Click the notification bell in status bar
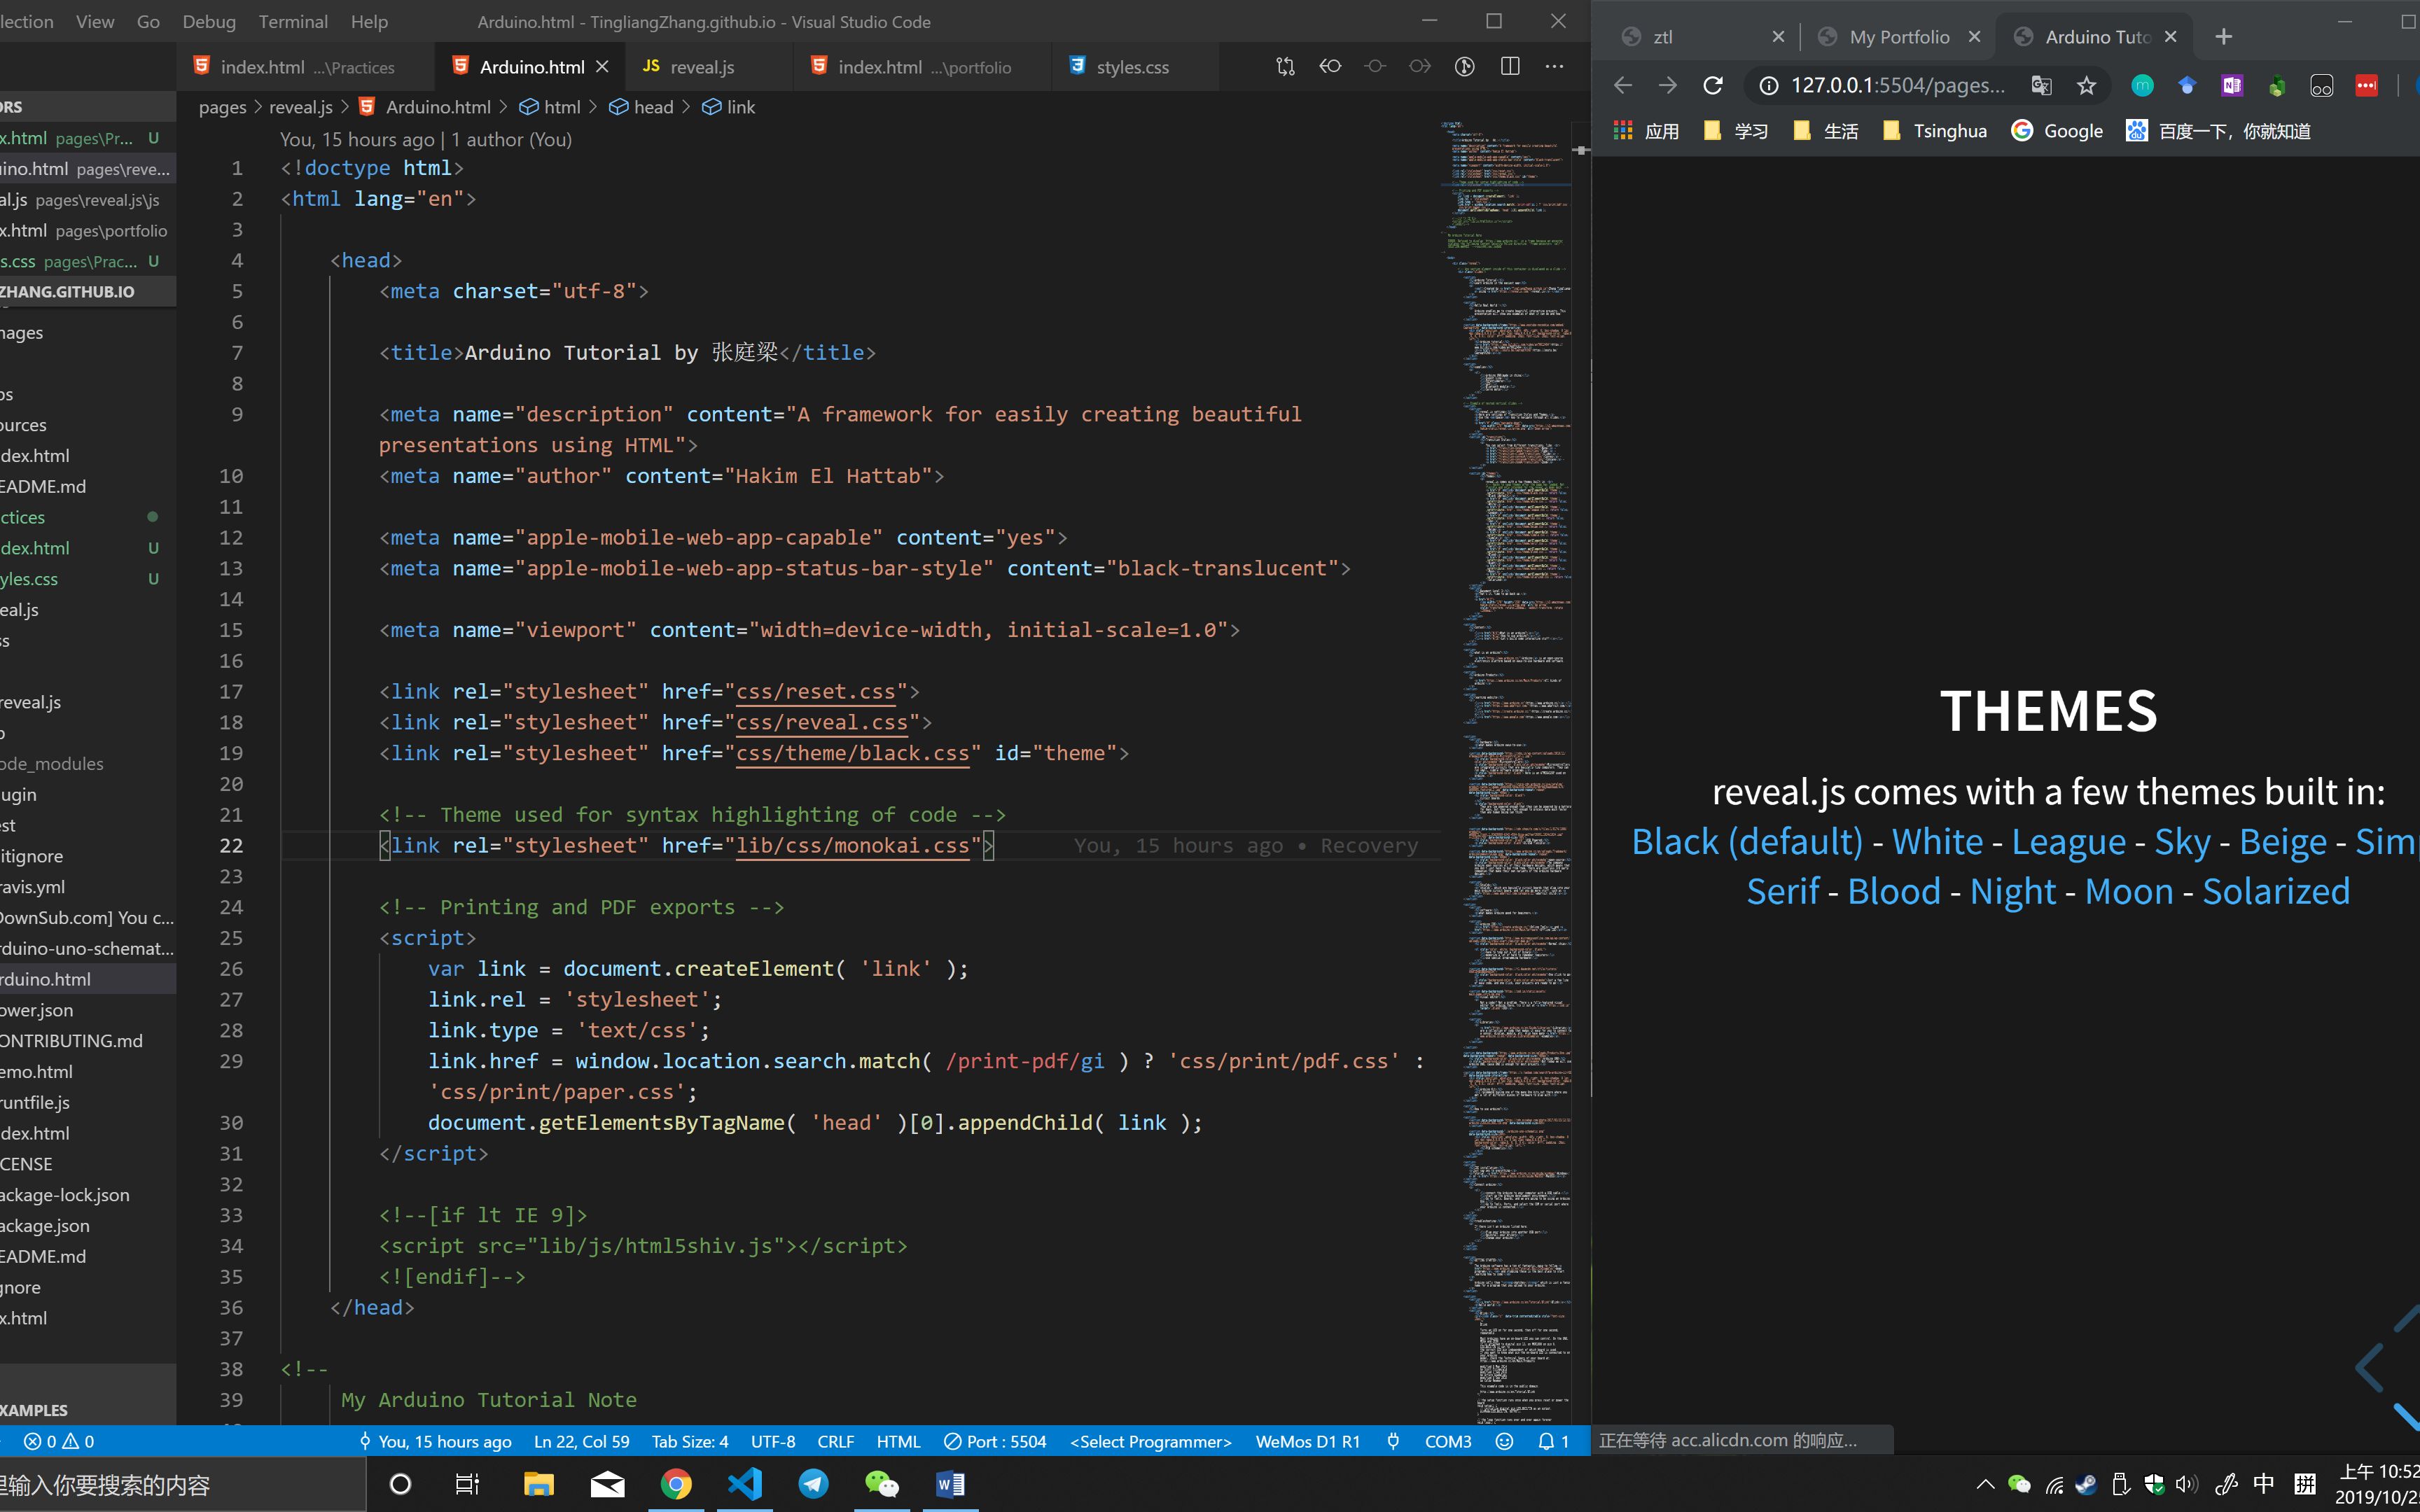Image resolution: width=2420 pixels, height=1512 pixels. (x=1546, y=1441)
